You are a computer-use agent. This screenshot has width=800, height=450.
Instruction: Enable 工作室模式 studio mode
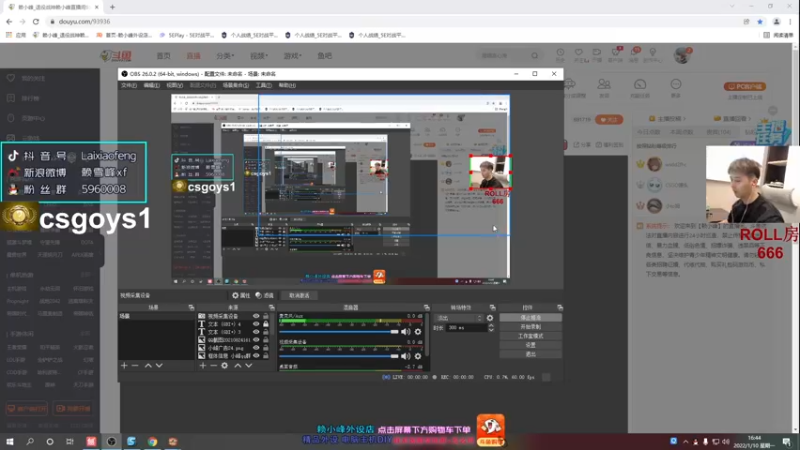click(x=531, y=336)
